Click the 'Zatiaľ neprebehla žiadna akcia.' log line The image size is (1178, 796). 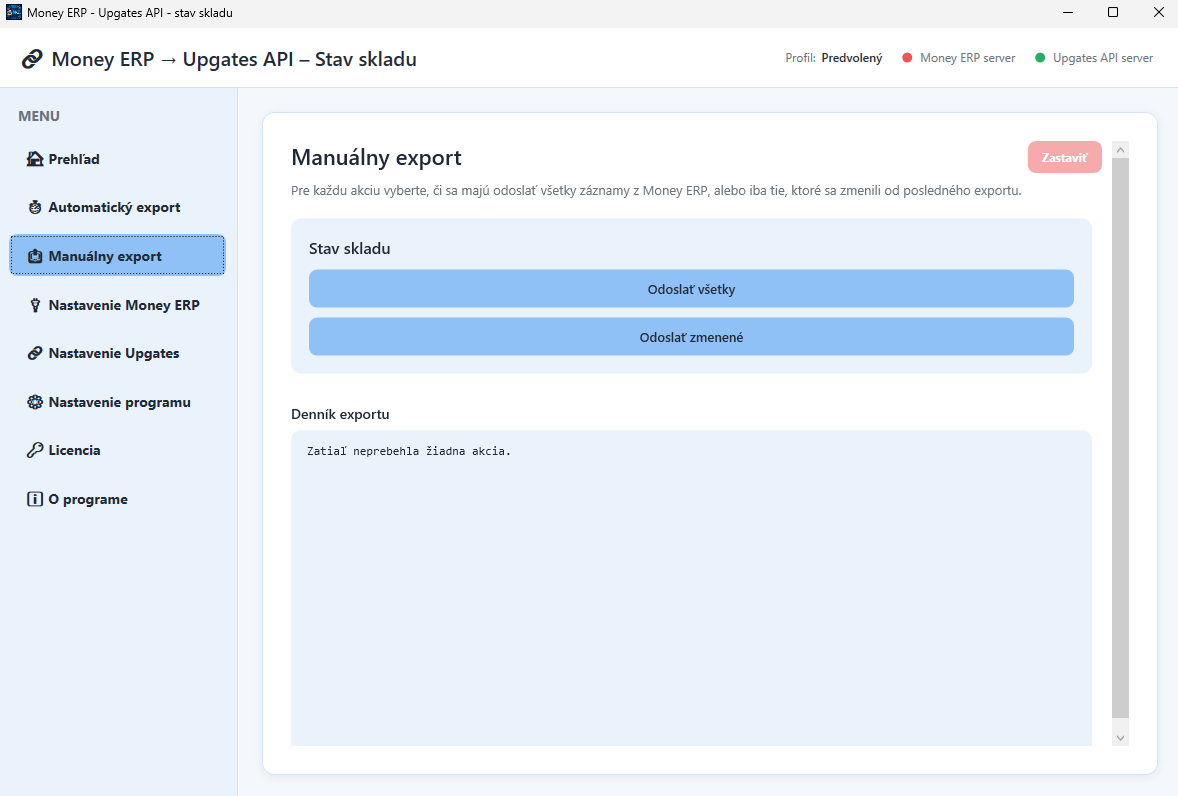pyautogui.click(x=409, y=451)
